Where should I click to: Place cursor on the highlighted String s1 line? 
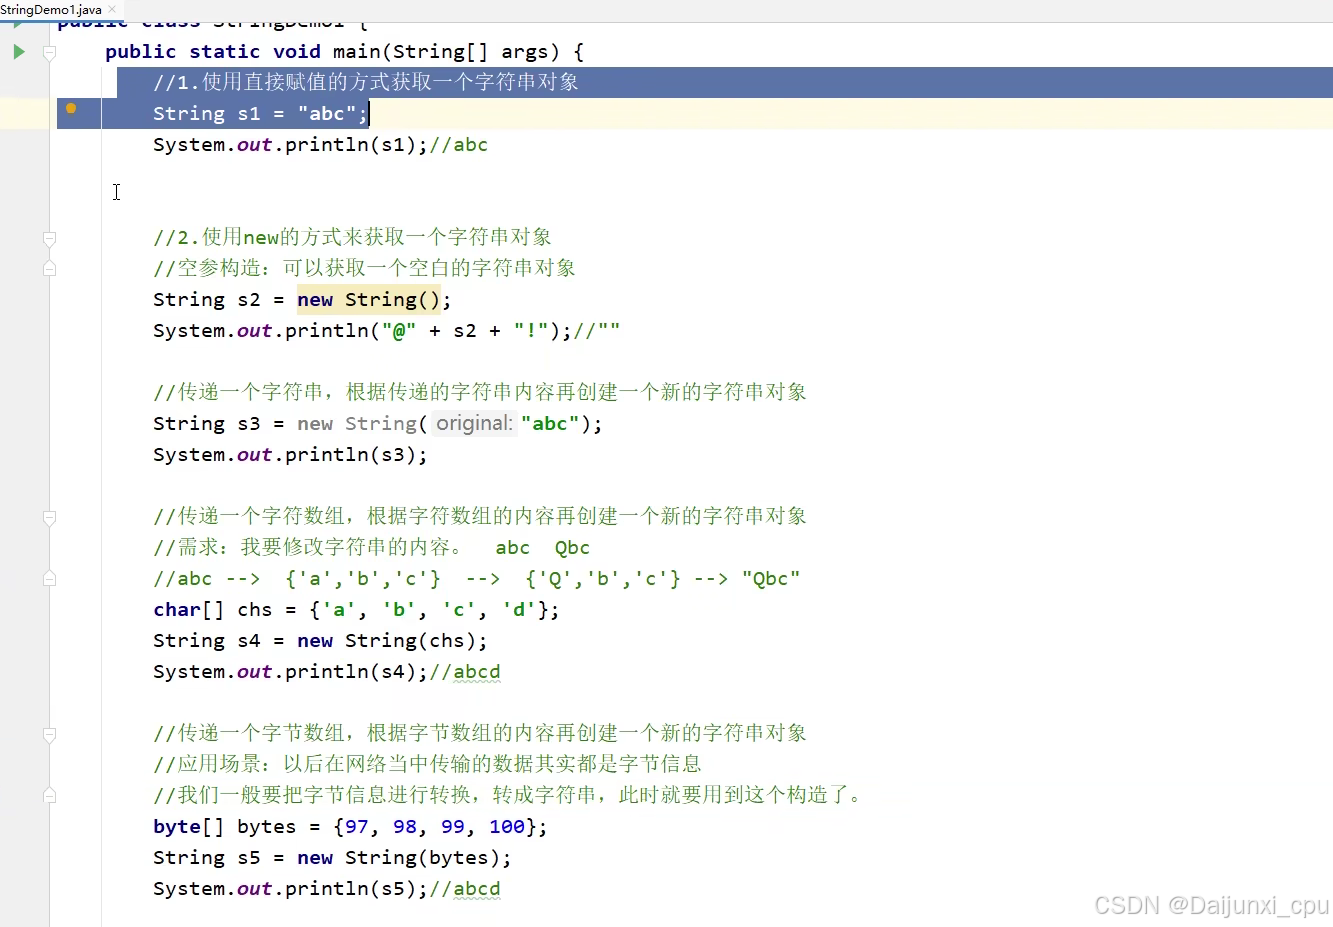(260, 113)
